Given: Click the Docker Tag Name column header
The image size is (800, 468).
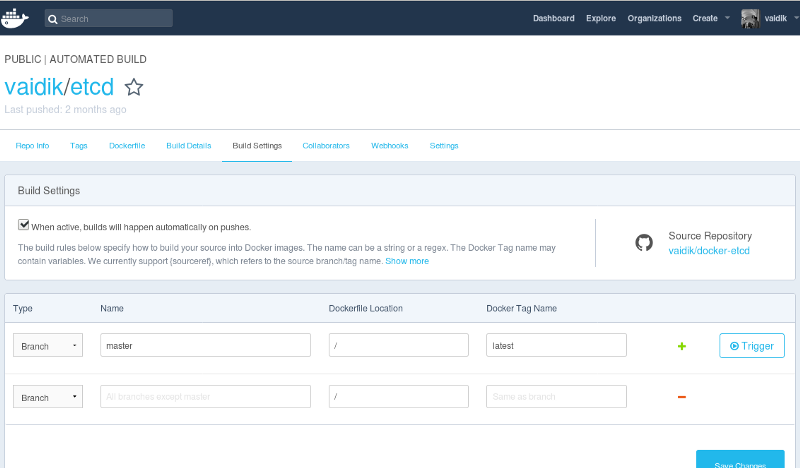Looking at the screenshot, I should pyautogui.click(x=521, y=308).
